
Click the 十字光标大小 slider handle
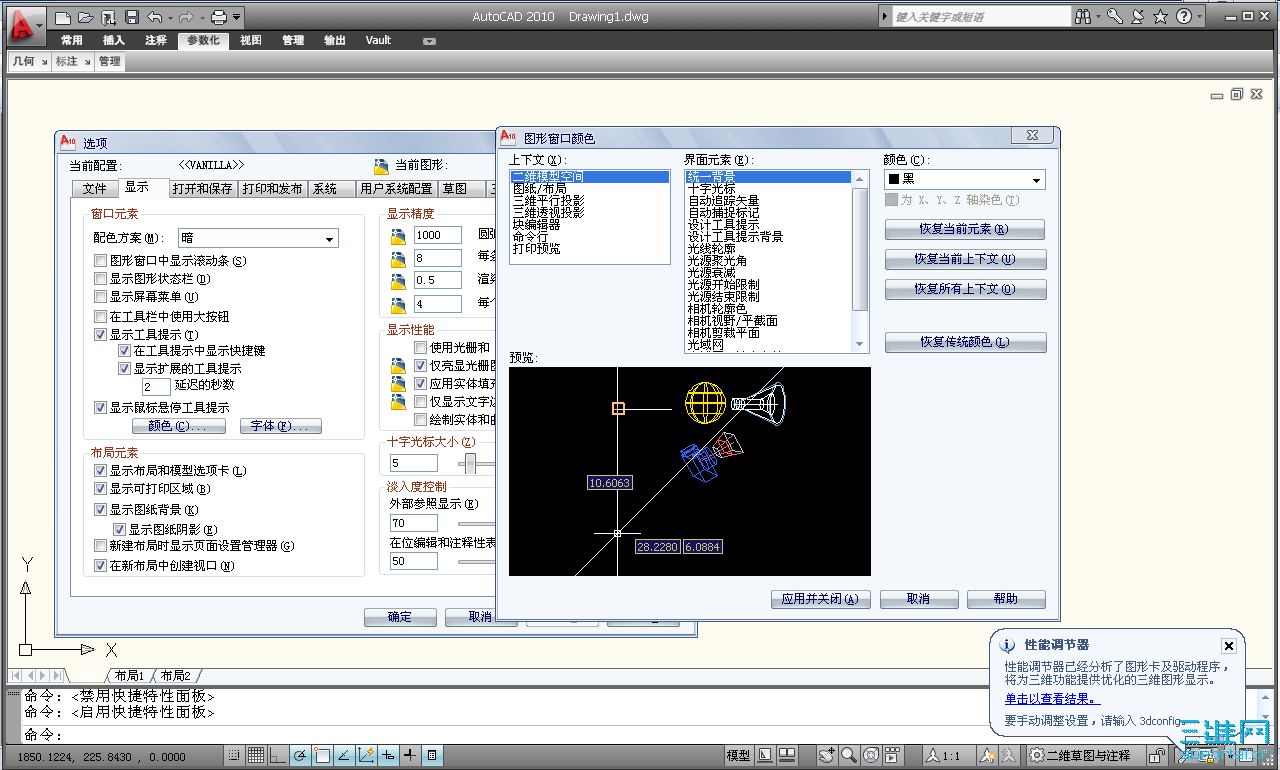[x=470, y=463]
